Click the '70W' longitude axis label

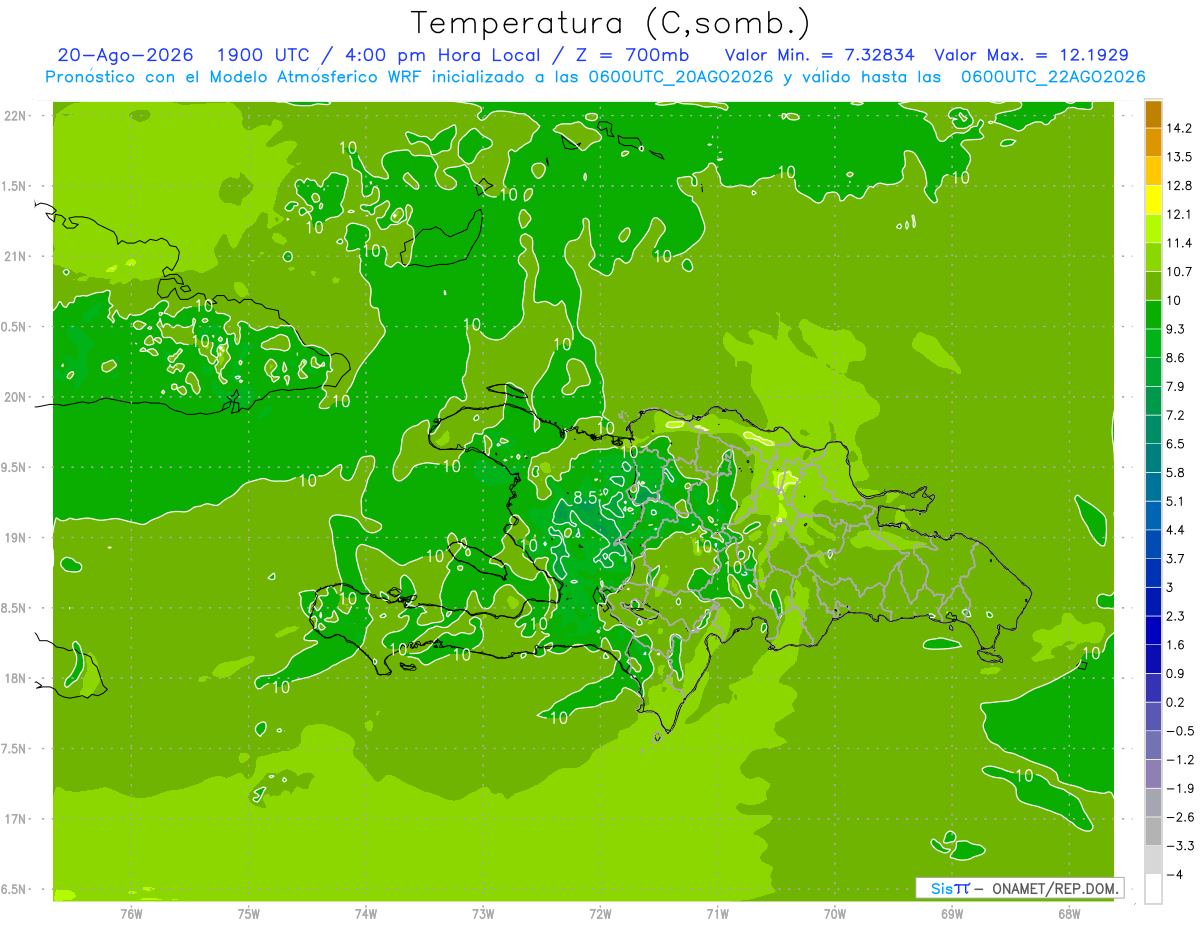click(x=835, y=913)
